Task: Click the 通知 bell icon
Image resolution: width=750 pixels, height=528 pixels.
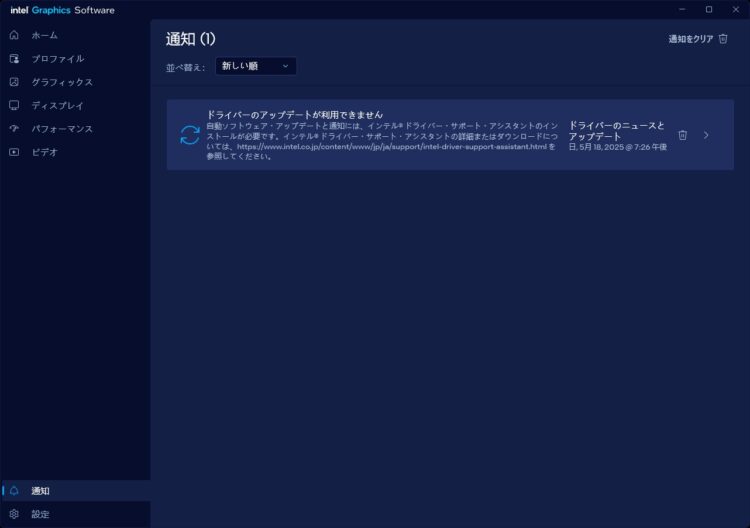Action: point(14,490)
